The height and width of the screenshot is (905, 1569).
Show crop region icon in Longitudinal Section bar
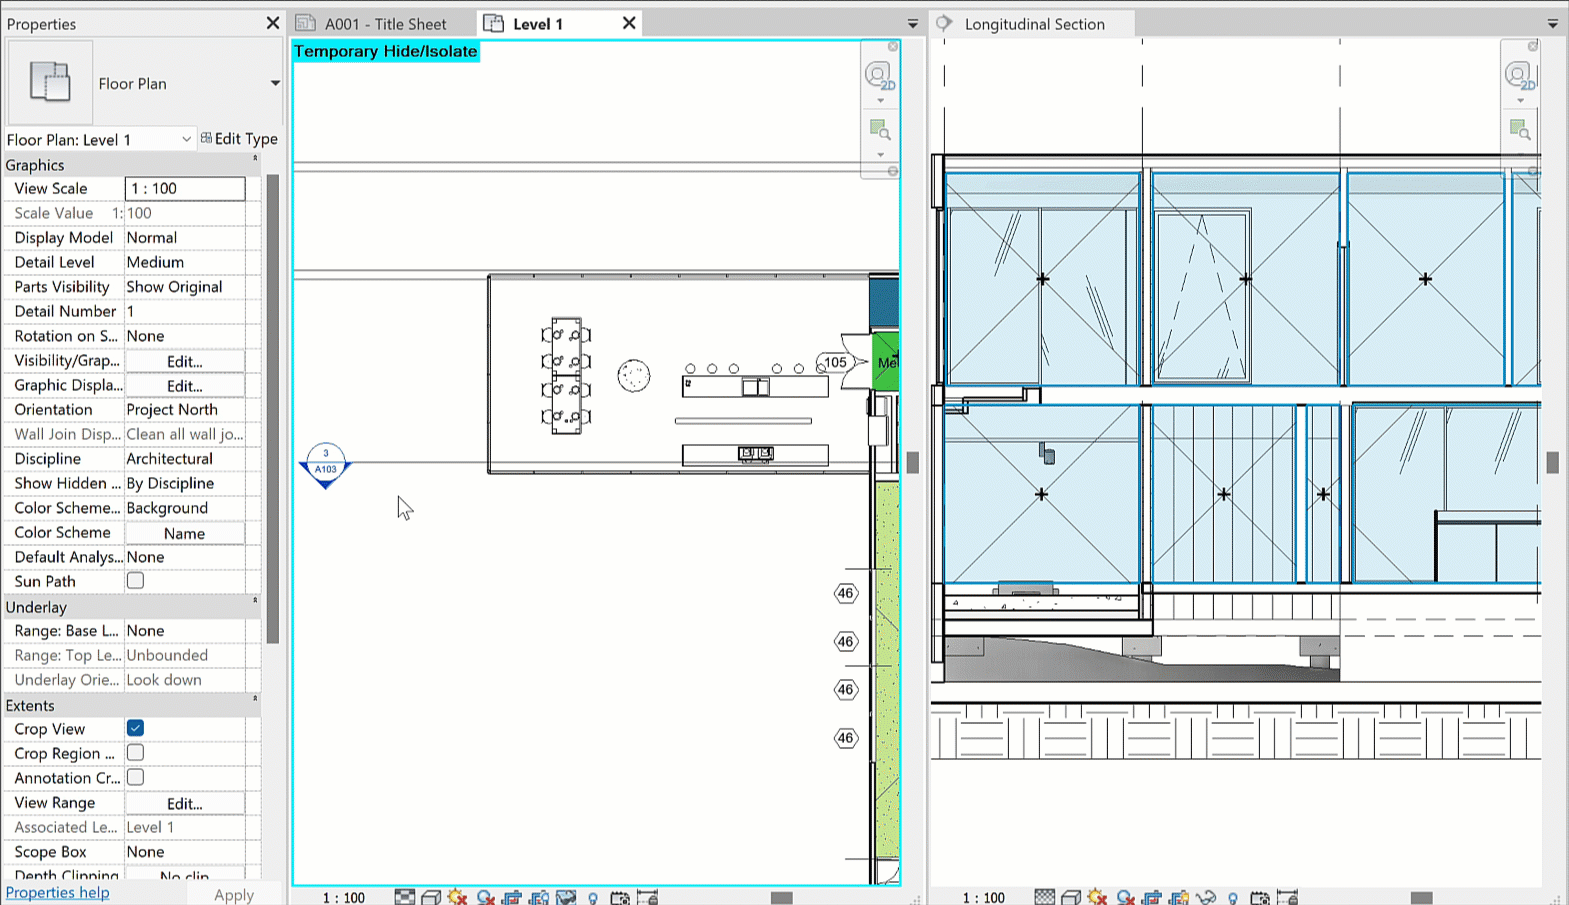1179,897
